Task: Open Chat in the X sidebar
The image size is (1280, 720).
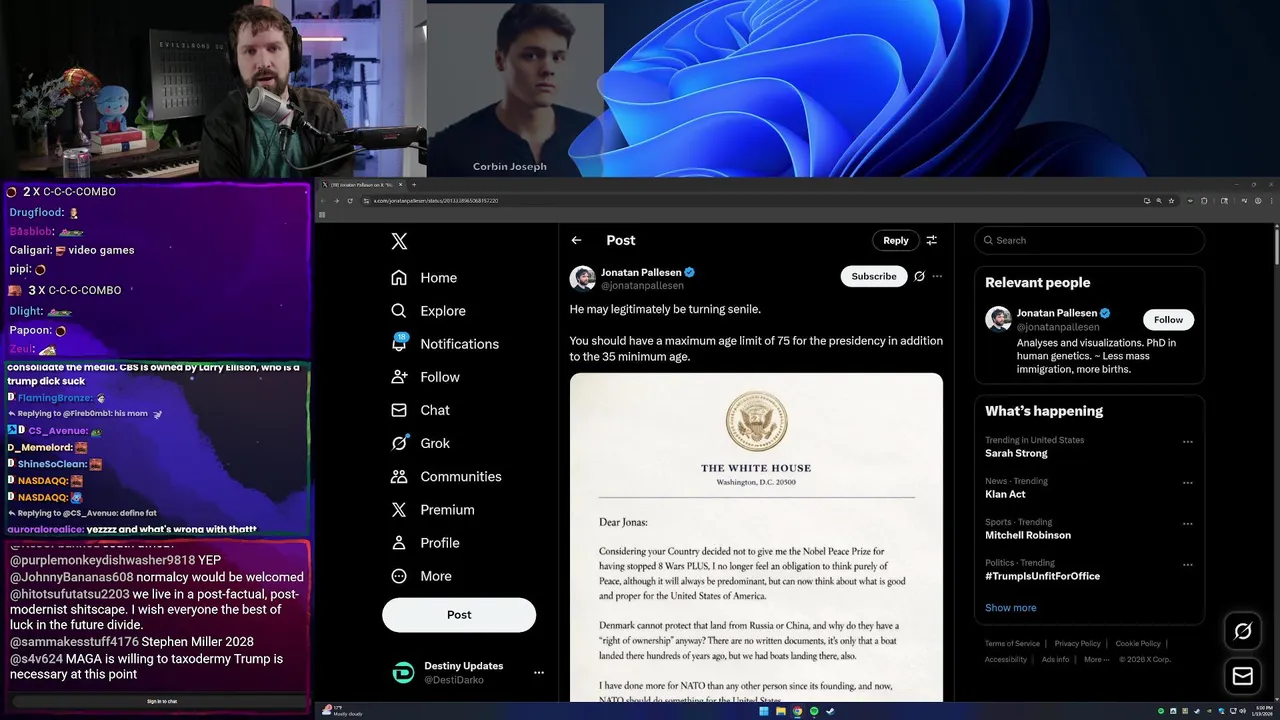Action: point(420,410)
